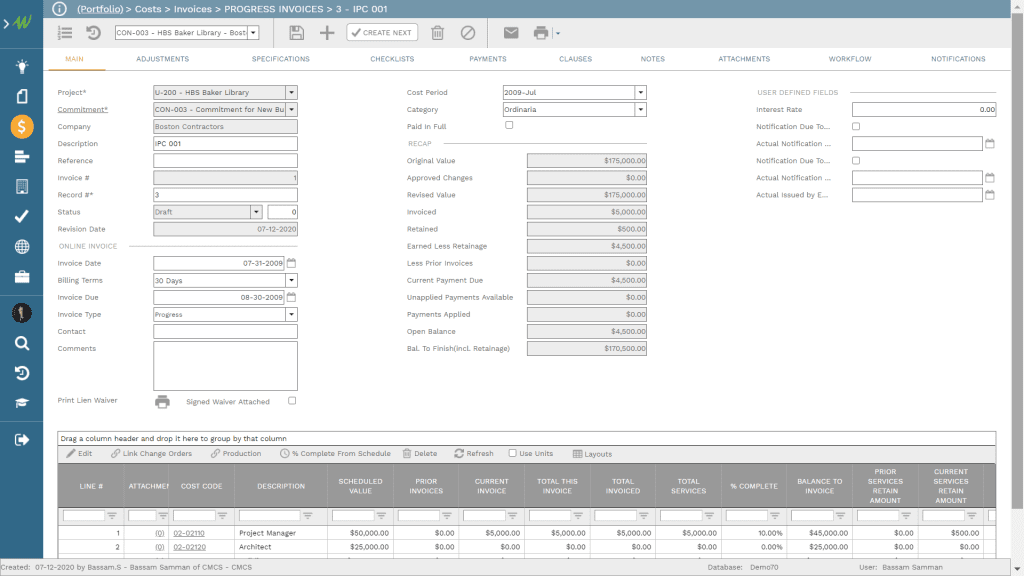Viewport: 1024px width, 576px height.
Task: Click the Link Change Orders button
Action: [x=152, y=453]
